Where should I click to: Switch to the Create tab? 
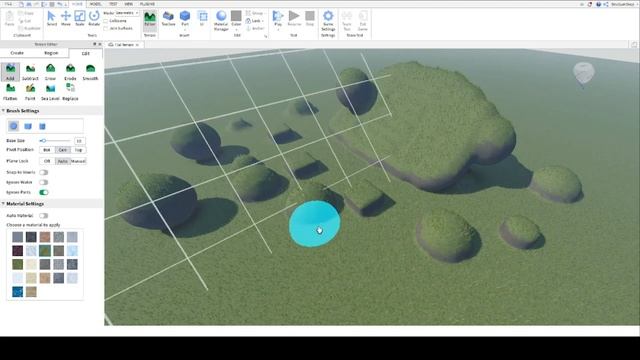[x=17, y=53]
